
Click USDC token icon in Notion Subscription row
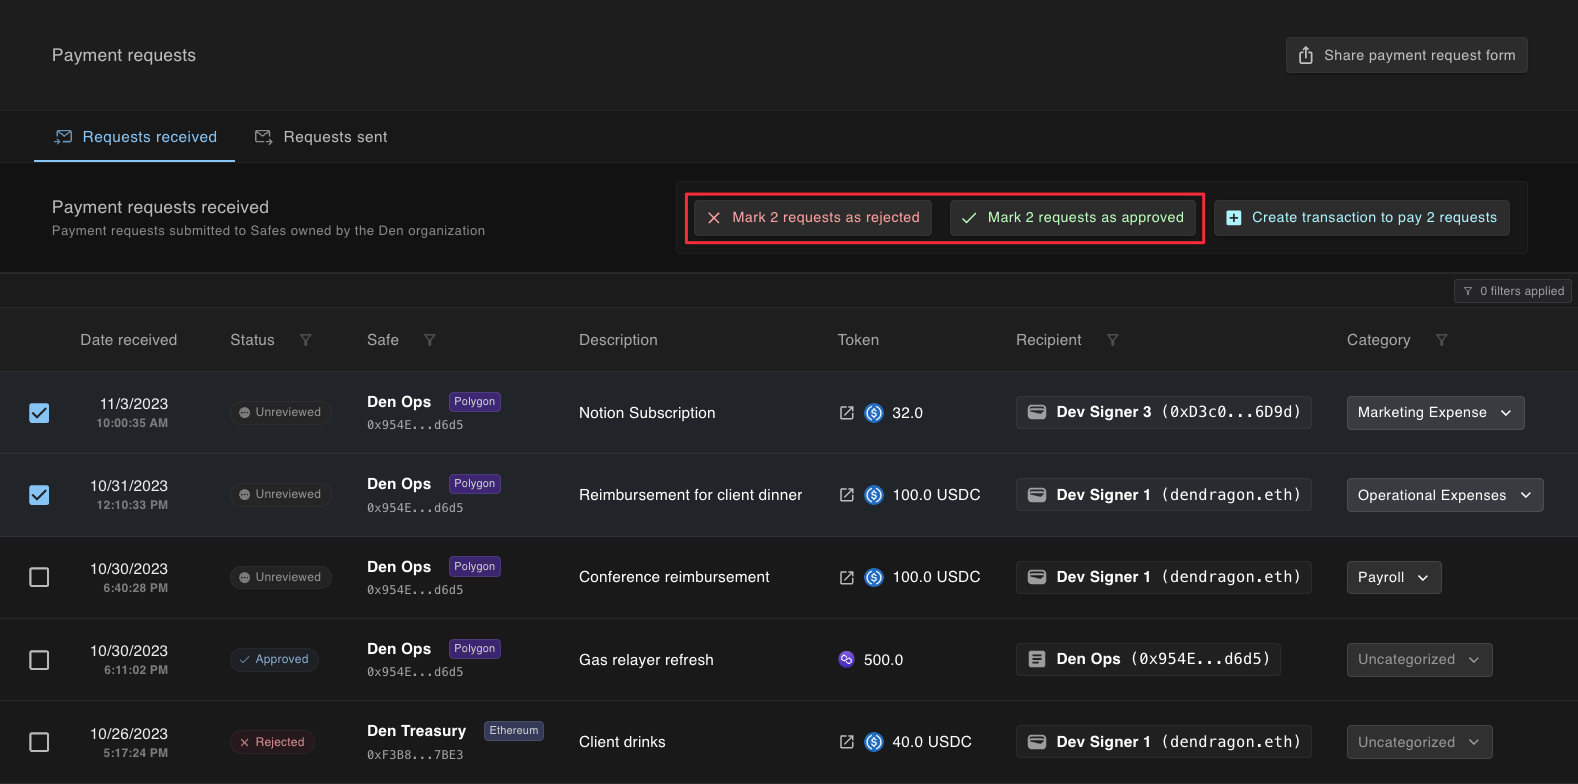pyautogui.click(x=874, y=413)
